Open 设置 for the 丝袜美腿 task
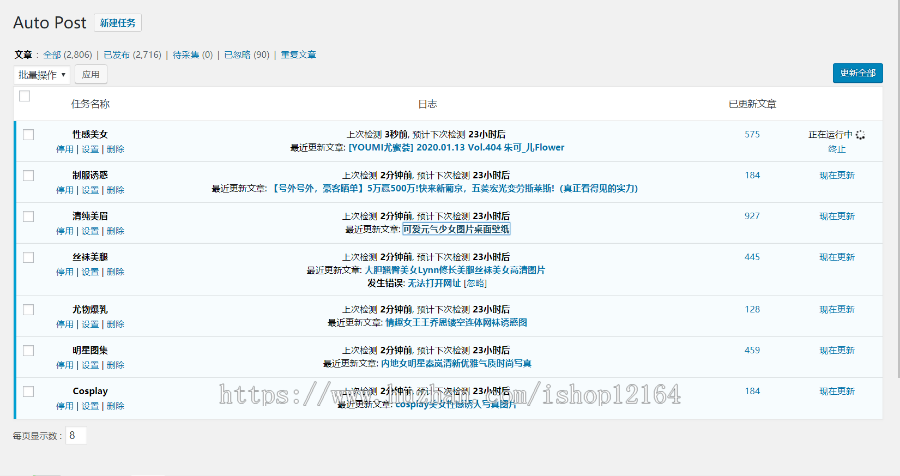The image size is (900, 476). pos(90,272)
